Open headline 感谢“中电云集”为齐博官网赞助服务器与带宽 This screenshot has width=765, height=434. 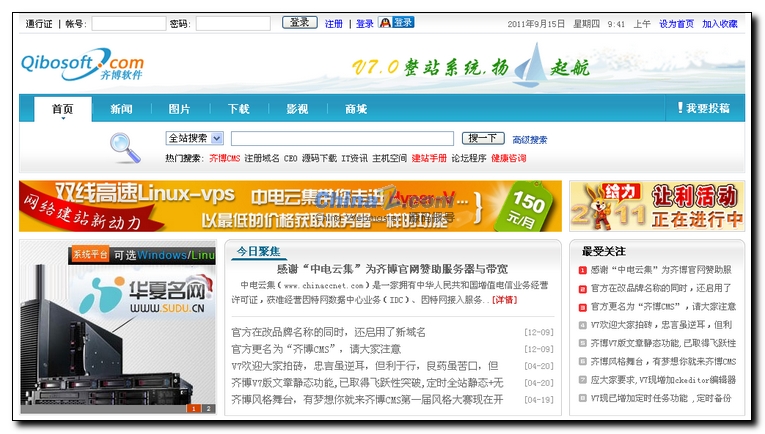[392, 269]
